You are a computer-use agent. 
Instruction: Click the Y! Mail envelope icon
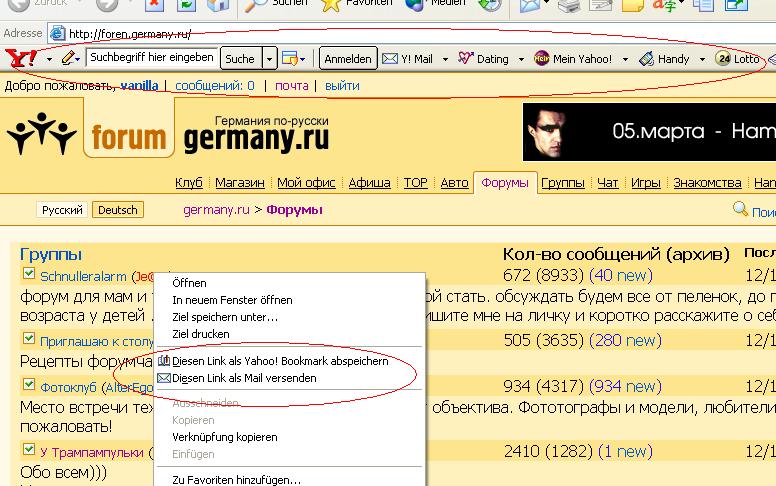pos(390,59)
